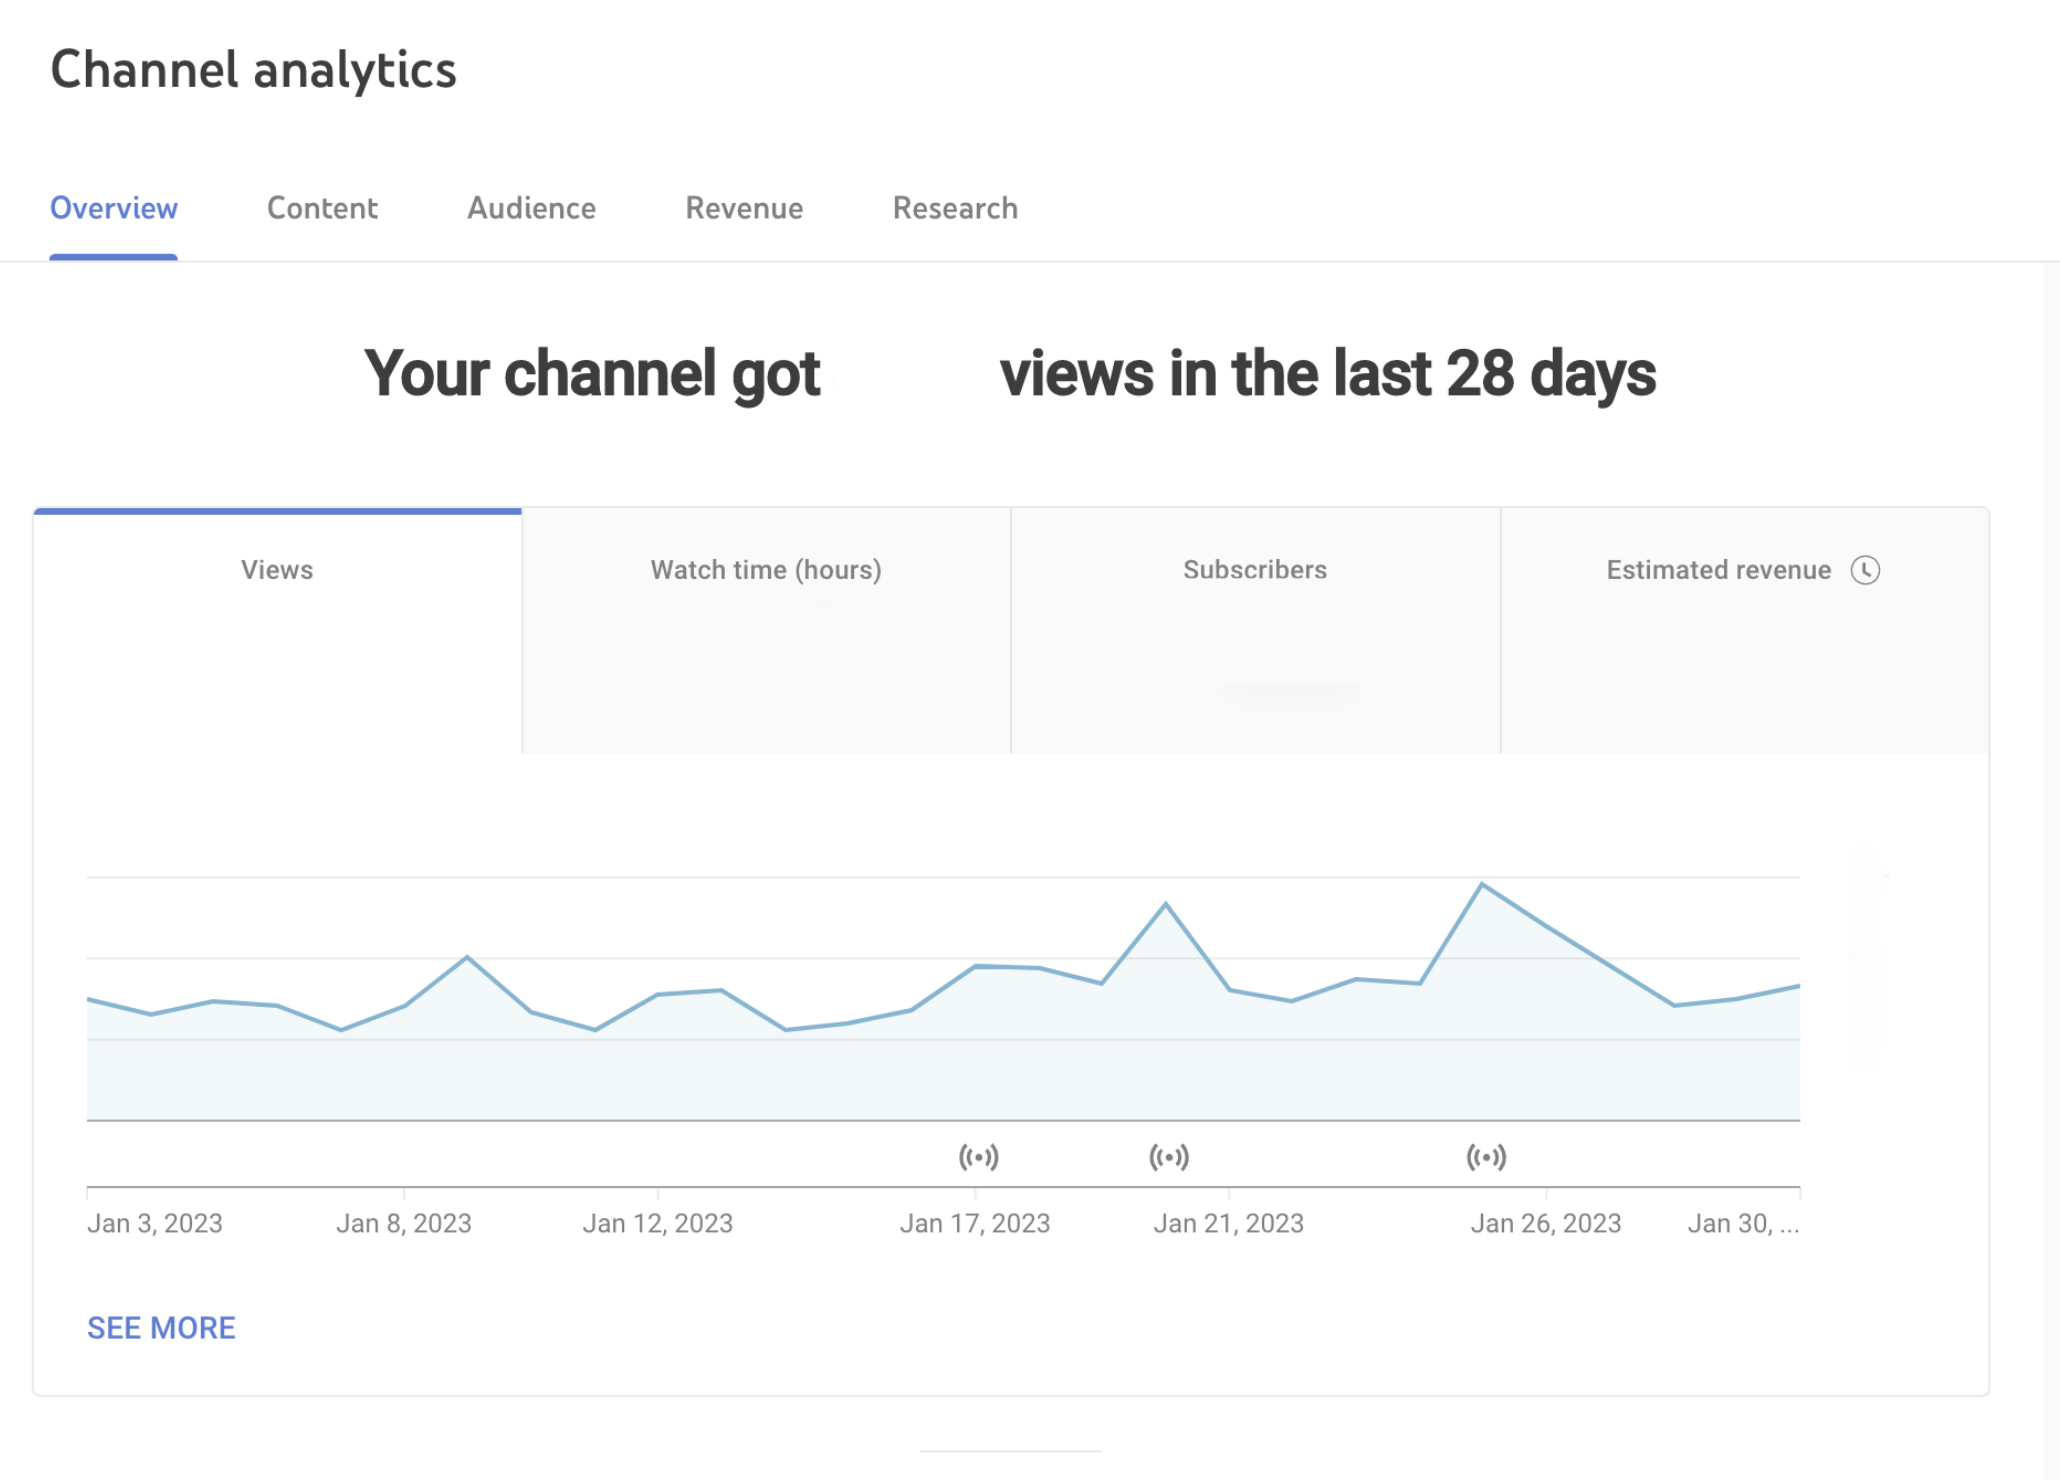2060x1480 pixels.
Task: Click the Channel analytics heading
Action: tap(253, 70)
